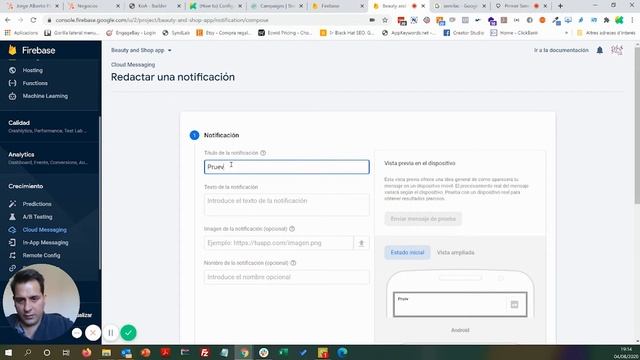The image size is (640, 360).
Task: Click the Dynamic Links chain icon
Action: [12, 268]
